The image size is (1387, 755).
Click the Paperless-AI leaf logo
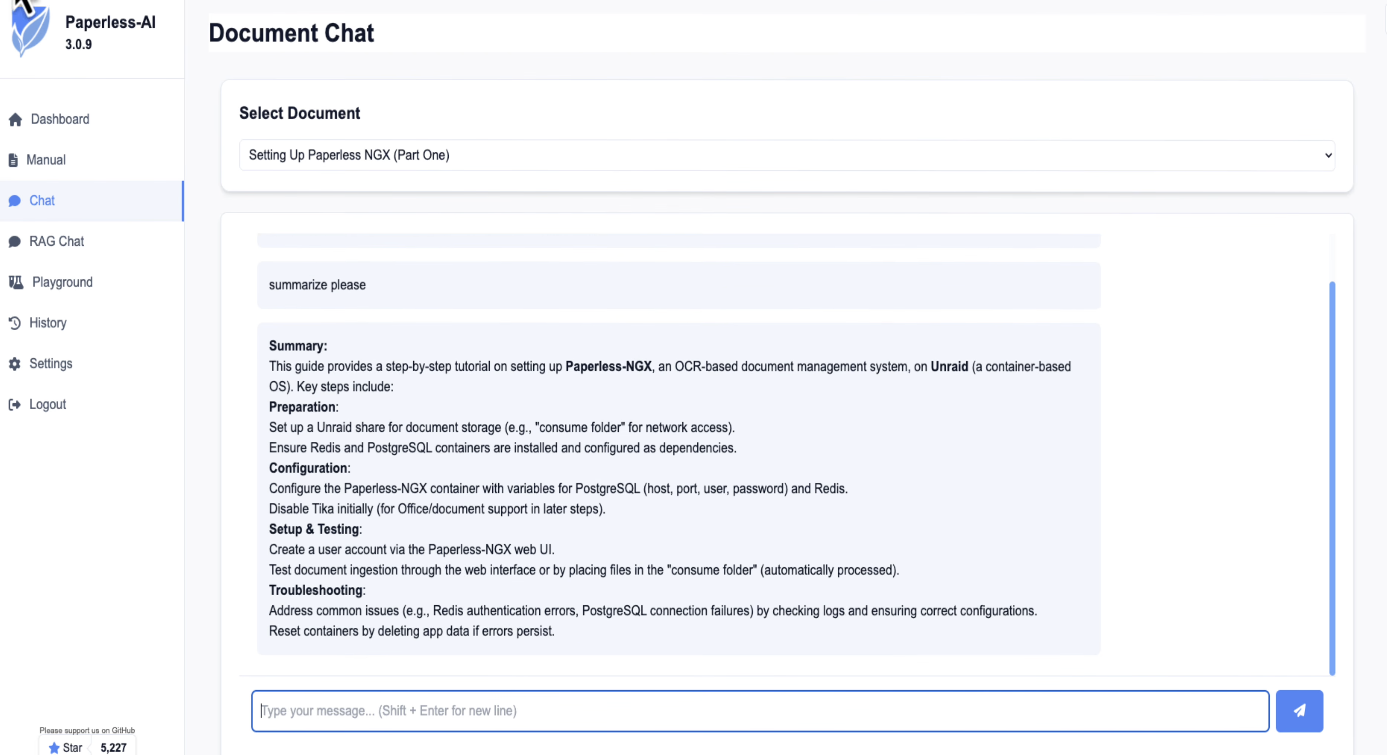point(29,30)
